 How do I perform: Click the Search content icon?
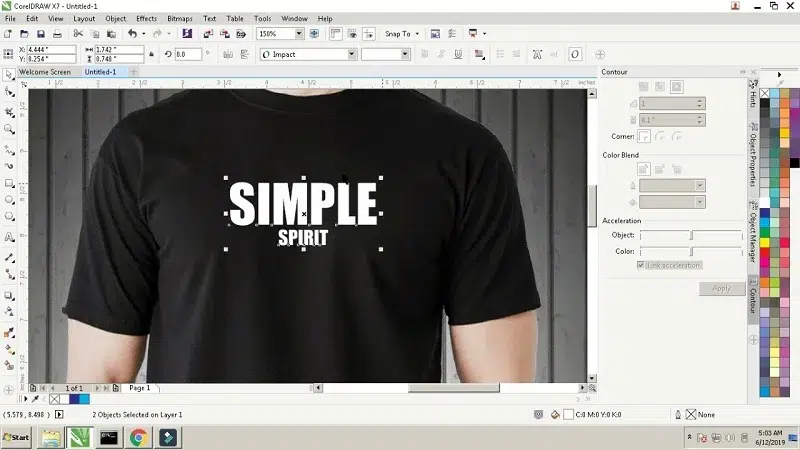(187, 34)
